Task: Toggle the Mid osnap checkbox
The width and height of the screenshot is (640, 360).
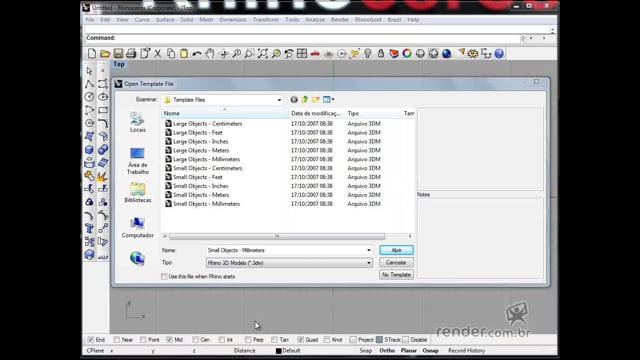Action: click(x=169, y=340)
